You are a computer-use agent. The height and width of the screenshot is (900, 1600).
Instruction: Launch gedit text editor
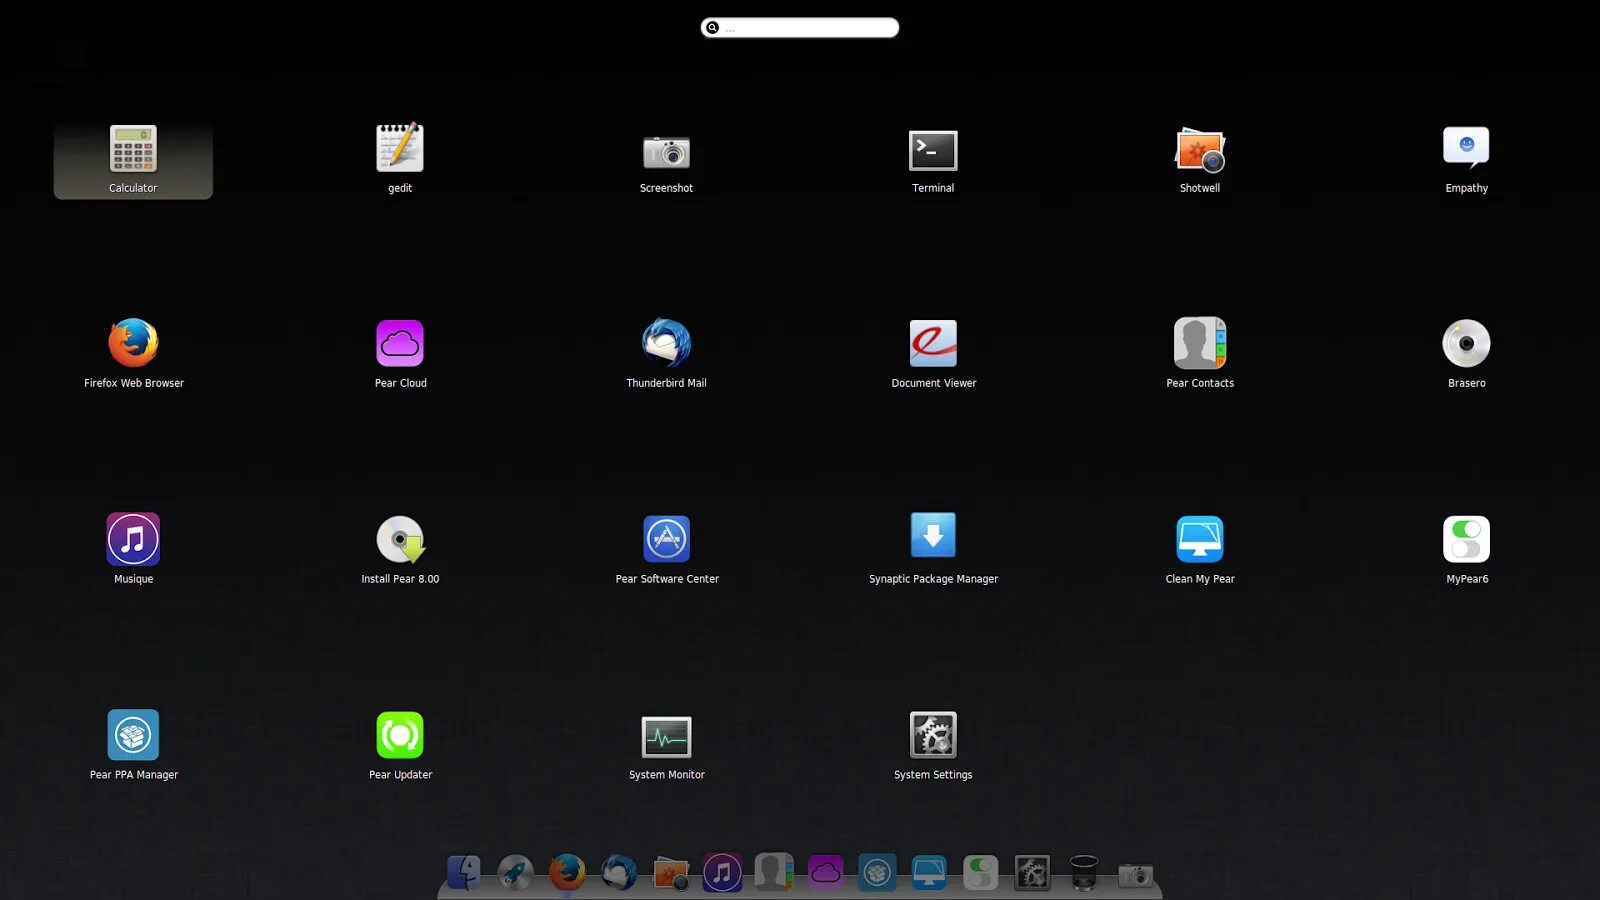point(400,160)
